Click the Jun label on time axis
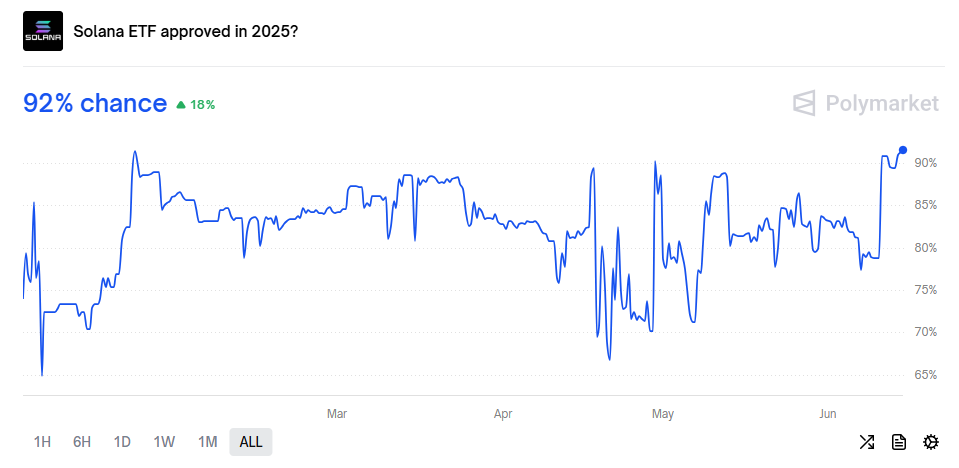The height and width of the screenshot is (468, 959). click(828, 414)
